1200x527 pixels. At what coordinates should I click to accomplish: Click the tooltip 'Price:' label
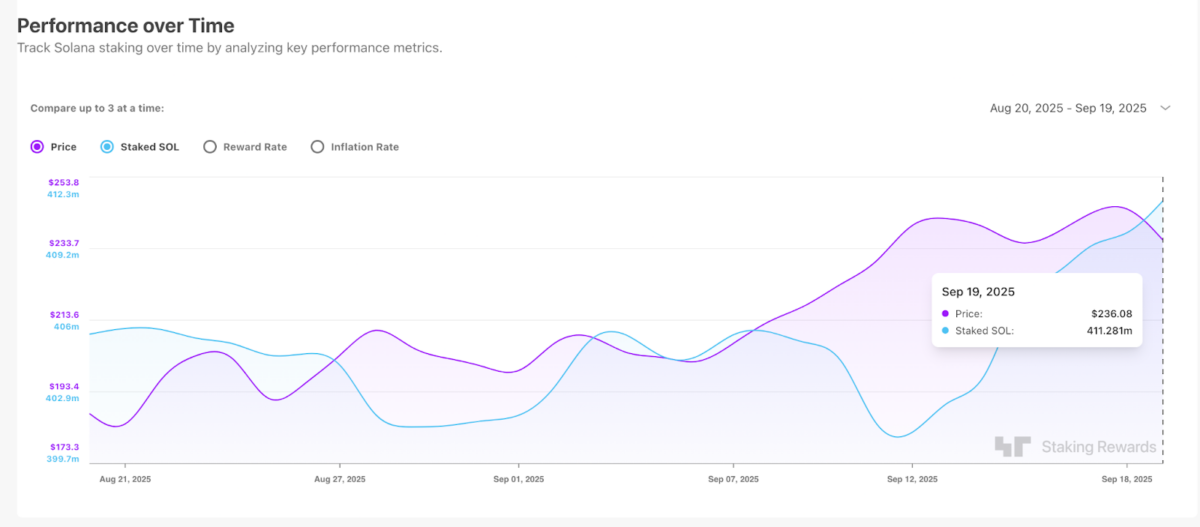tap(968, 313)
